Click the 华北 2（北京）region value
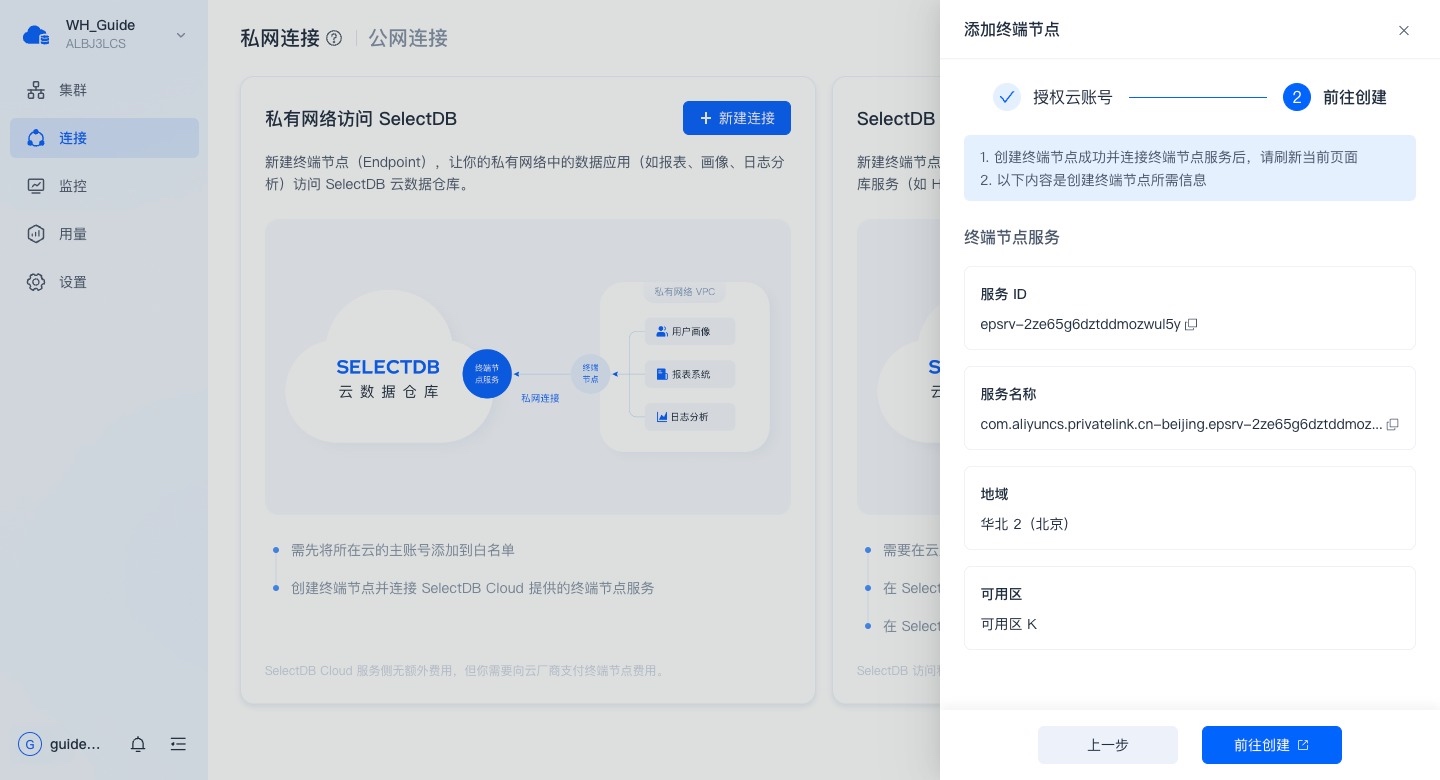This screenshot has height=780, width=1440. click(x=1026, y=524)
